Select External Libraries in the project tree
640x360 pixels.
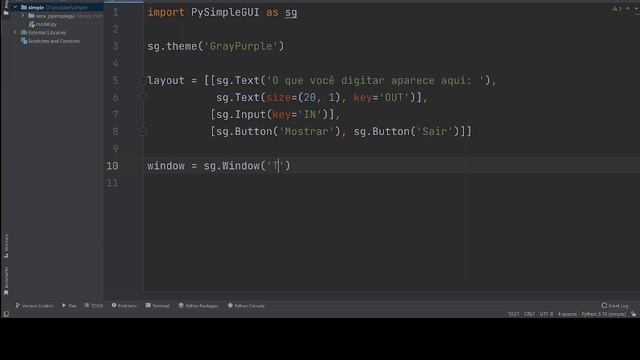[x=47, y=33]
